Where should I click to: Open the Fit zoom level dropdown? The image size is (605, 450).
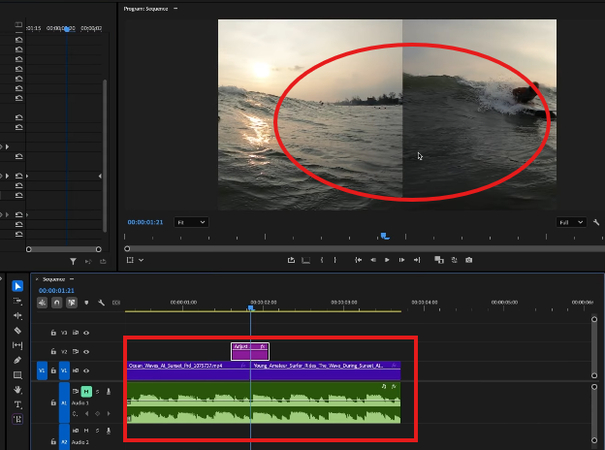pos(191,222)
